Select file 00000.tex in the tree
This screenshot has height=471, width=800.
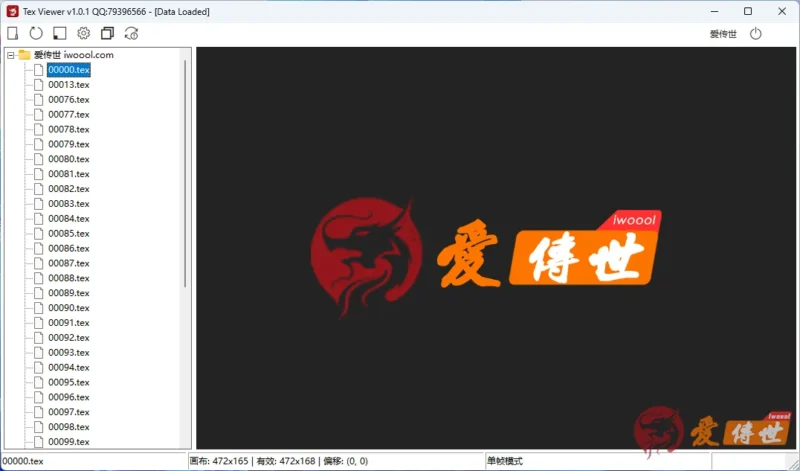(69, 70)
